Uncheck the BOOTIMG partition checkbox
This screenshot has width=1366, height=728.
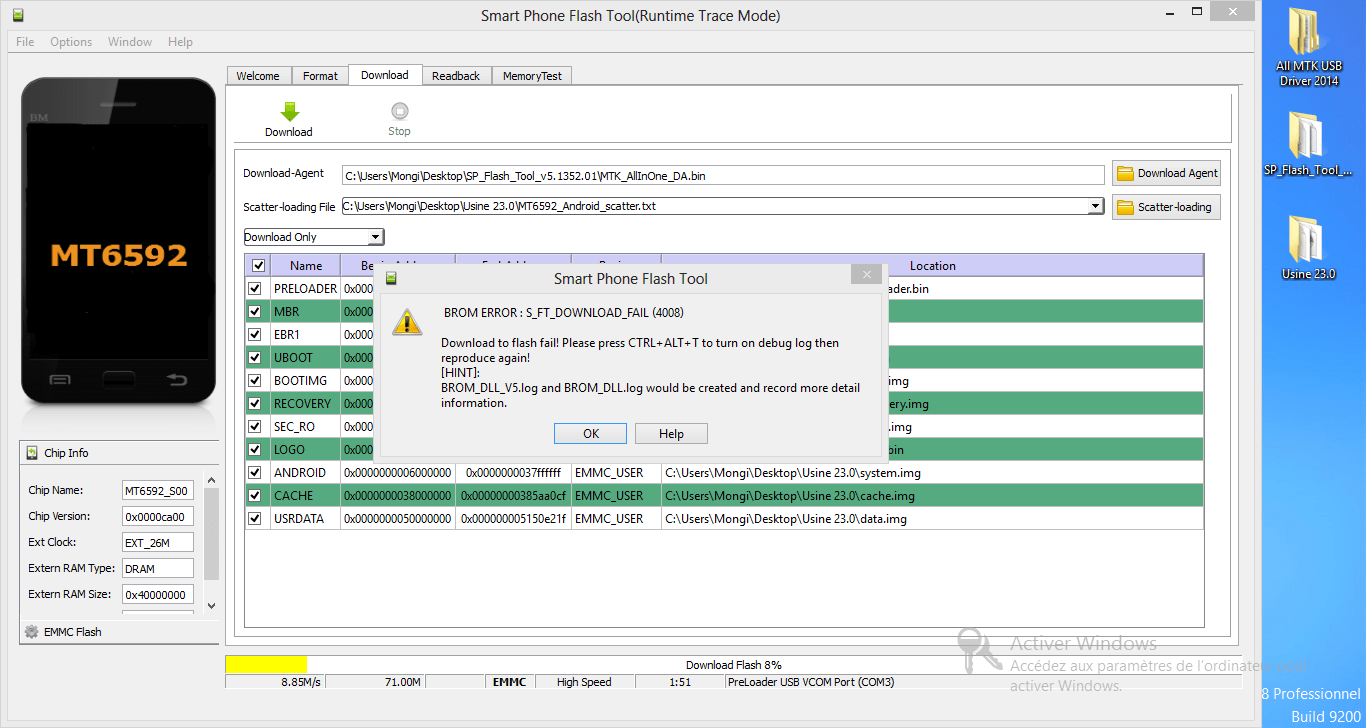click(x=255, y=381)
